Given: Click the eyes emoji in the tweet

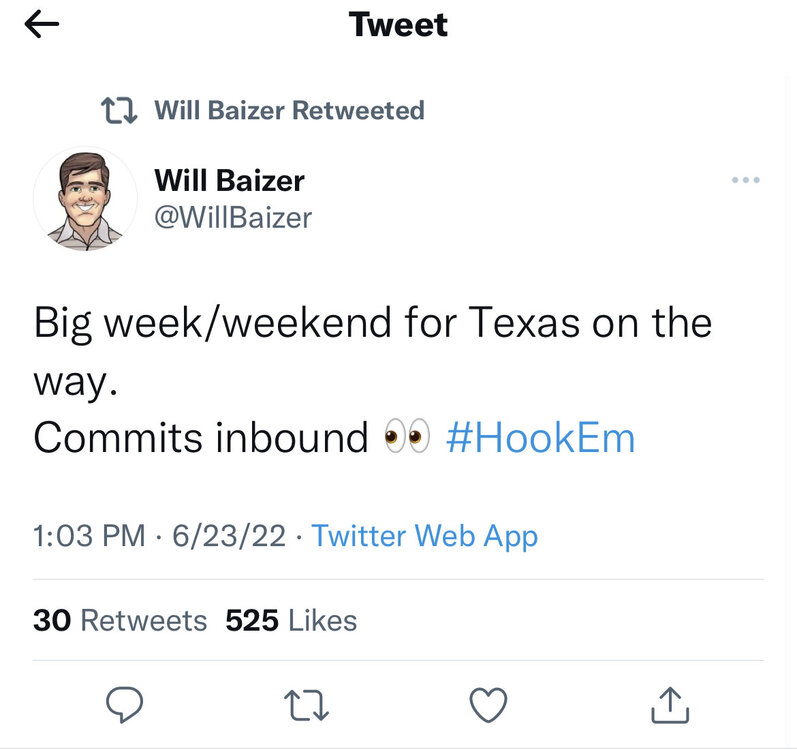Looking at the screenshot, I should [x=407, y=438].
